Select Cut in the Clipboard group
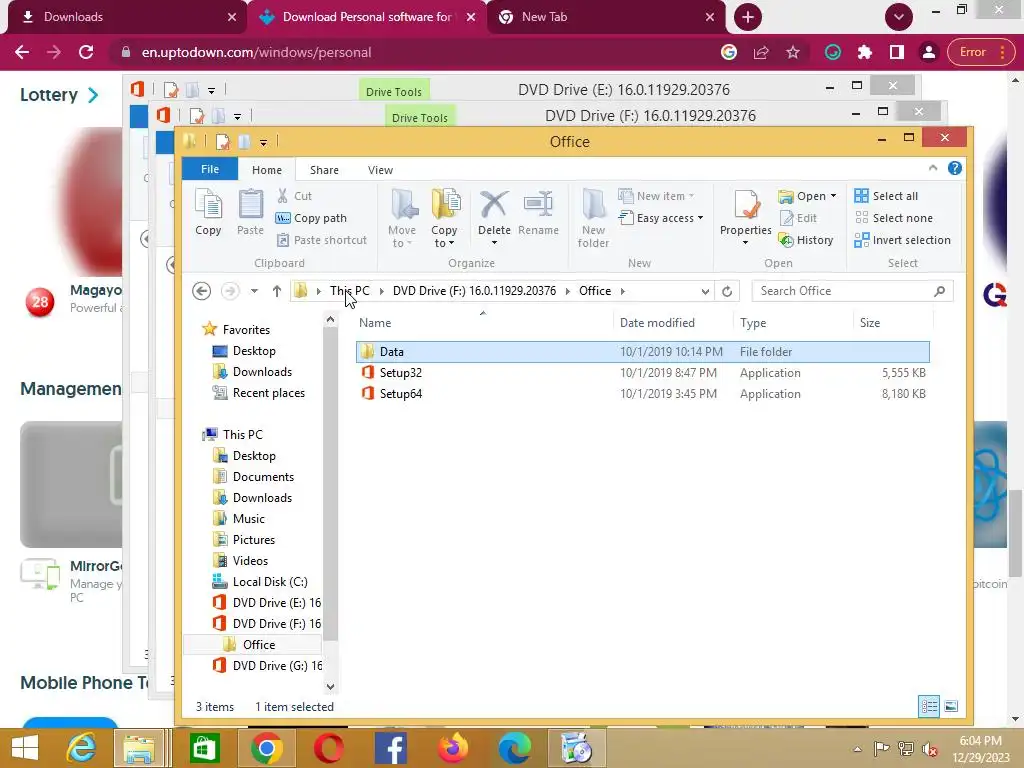 [x=295, y=196]
